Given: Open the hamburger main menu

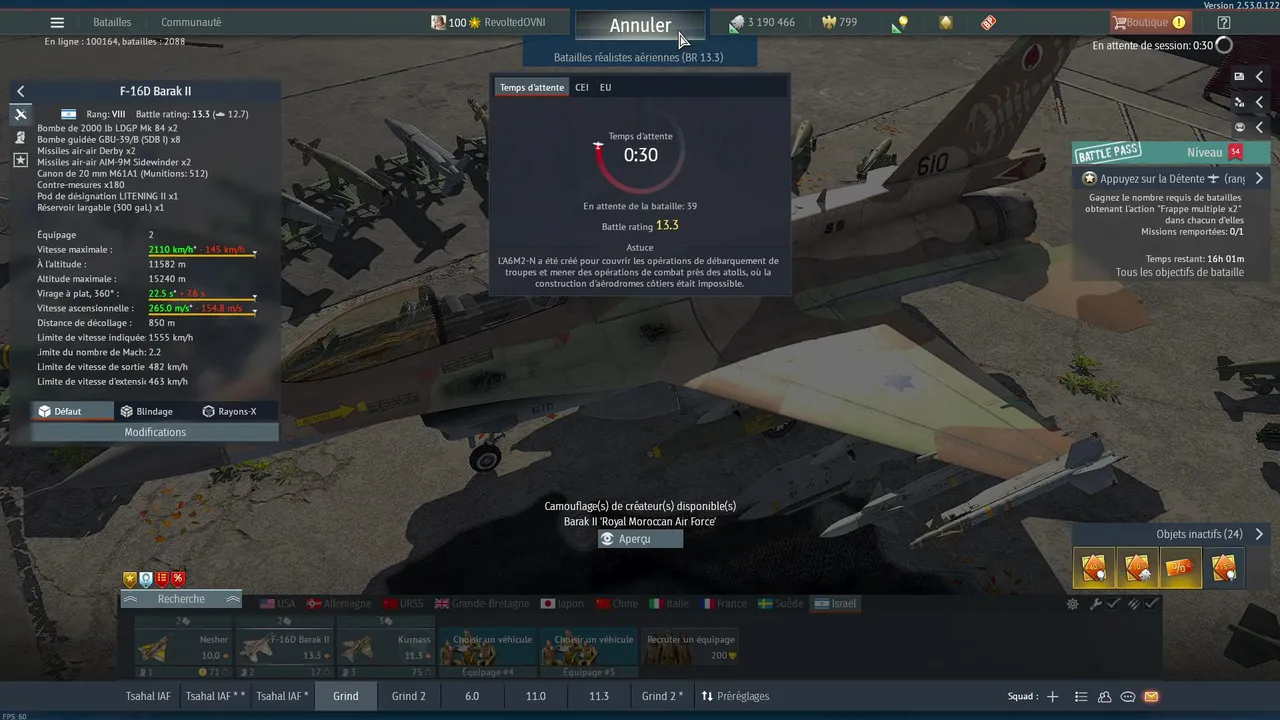Looking at the screenshot, I should click(x=57, y=22).
